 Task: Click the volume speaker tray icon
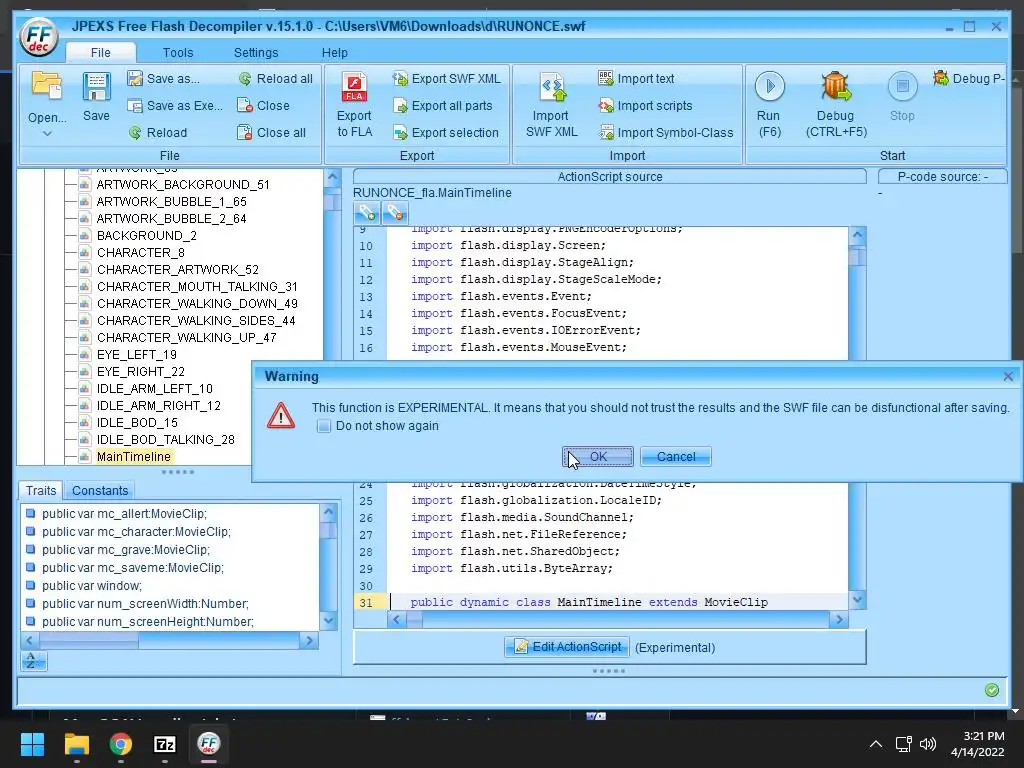(927, 744)
